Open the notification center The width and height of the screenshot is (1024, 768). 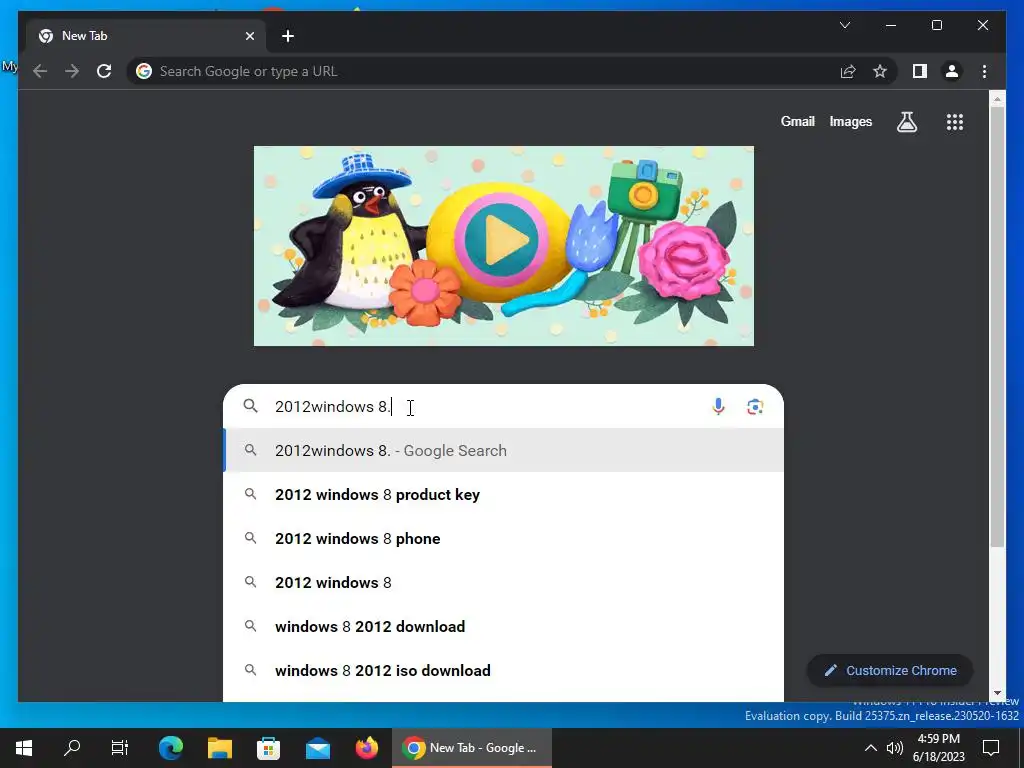[991, 748]
